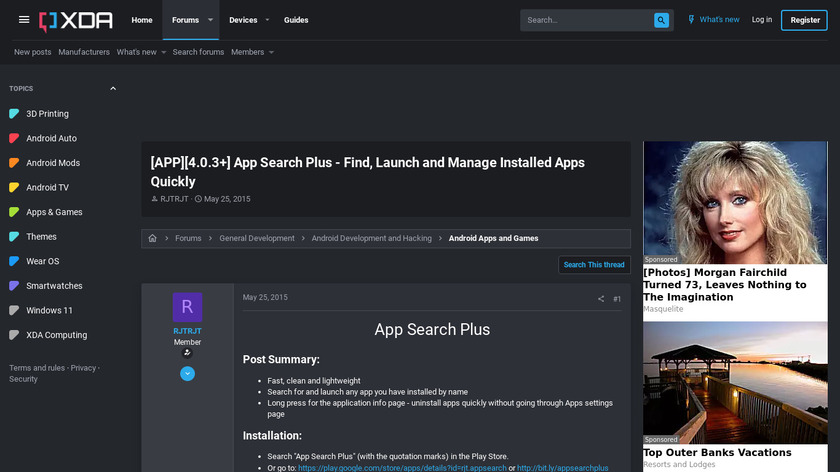Expand the Forums dropdown arrow
This screenshot has height=472, width=840.
click(x=210, y=20)
